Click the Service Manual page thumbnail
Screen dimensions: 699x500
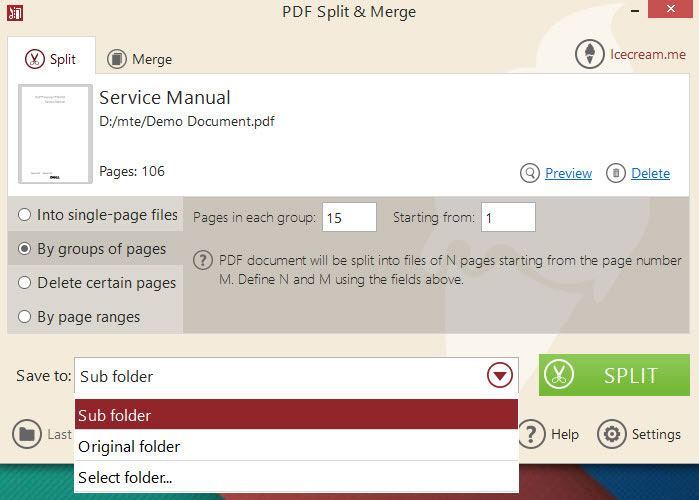(x=55, y=134)
